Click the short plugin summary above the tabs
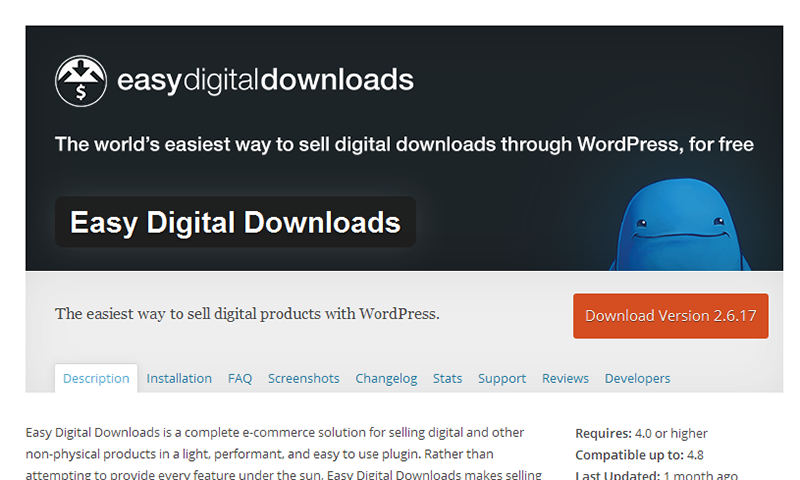 click(247, 314)
